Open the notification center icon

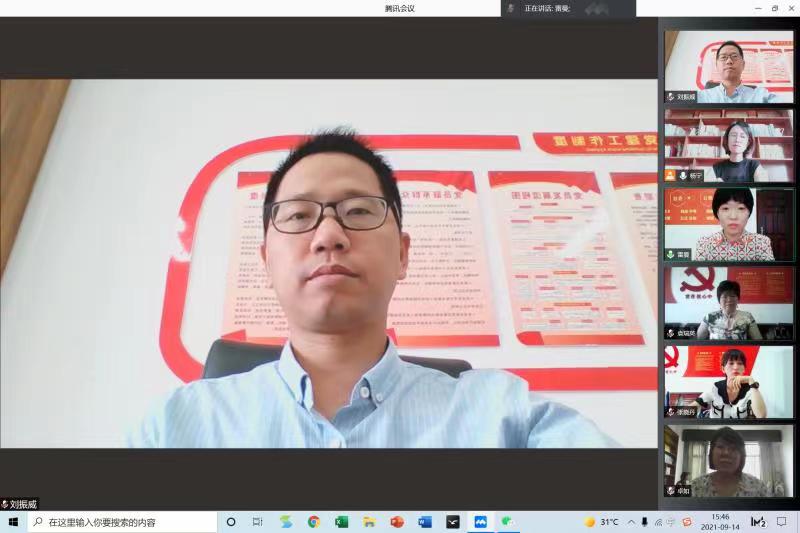coord(782,522)
